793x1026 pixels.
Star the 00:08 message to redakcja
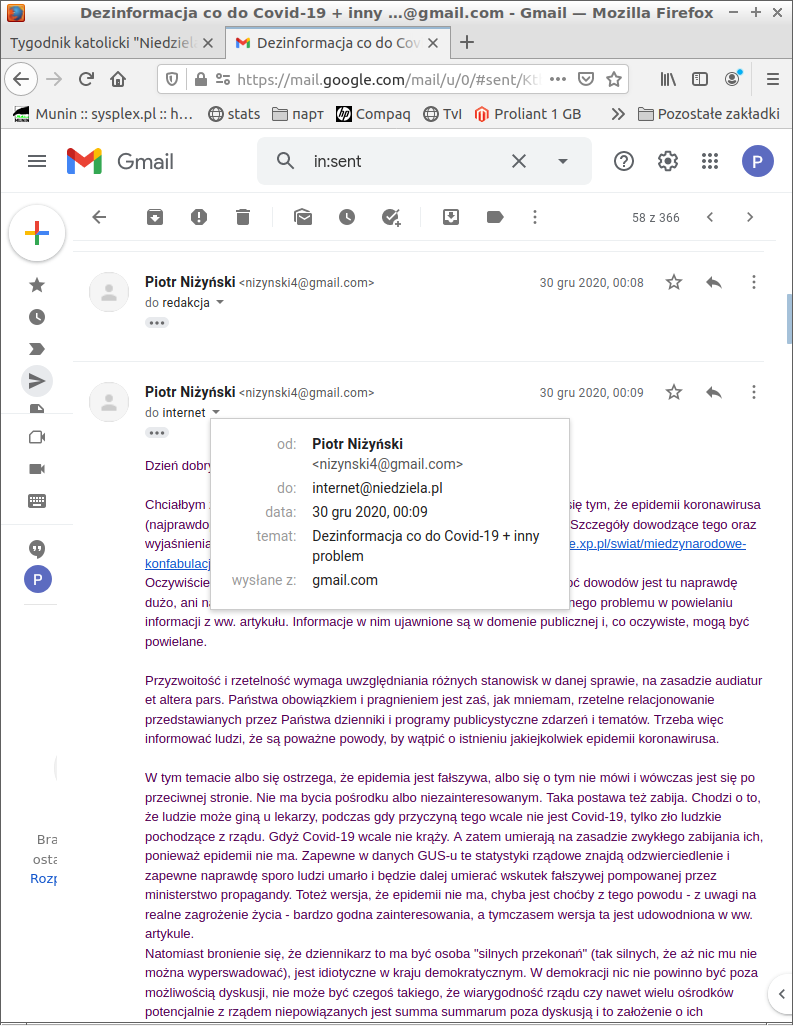click(x=674, y=283)
